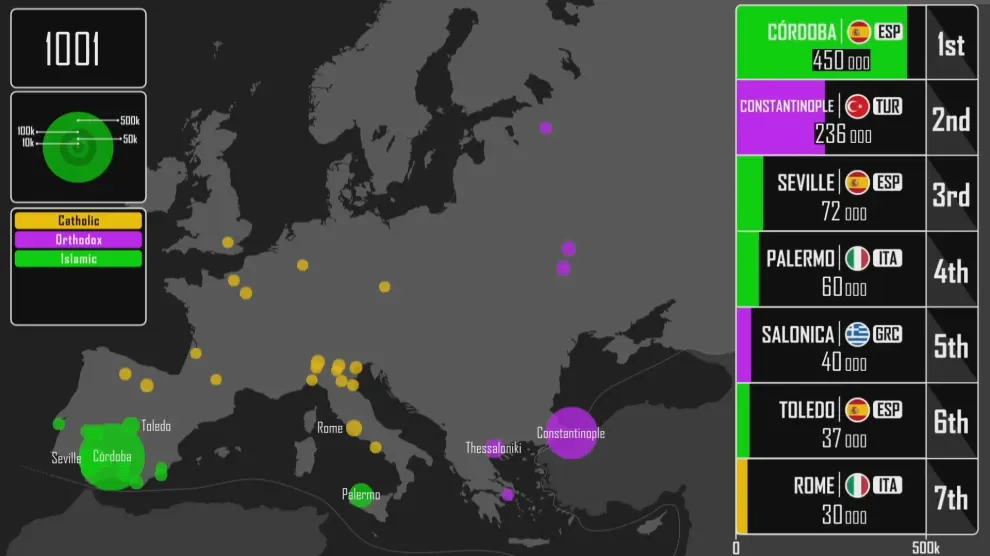
Task: Toggle the Orthodox legend label
Action: point(78,240)
